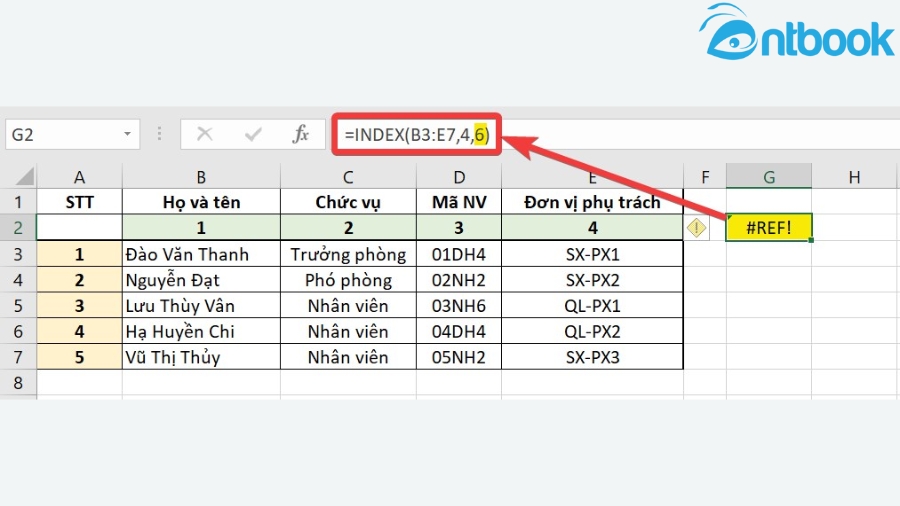The height and width of the screenshot is (506, 900).
Task: Click cell QL-PX1
Action: click(x=592, y=305)
